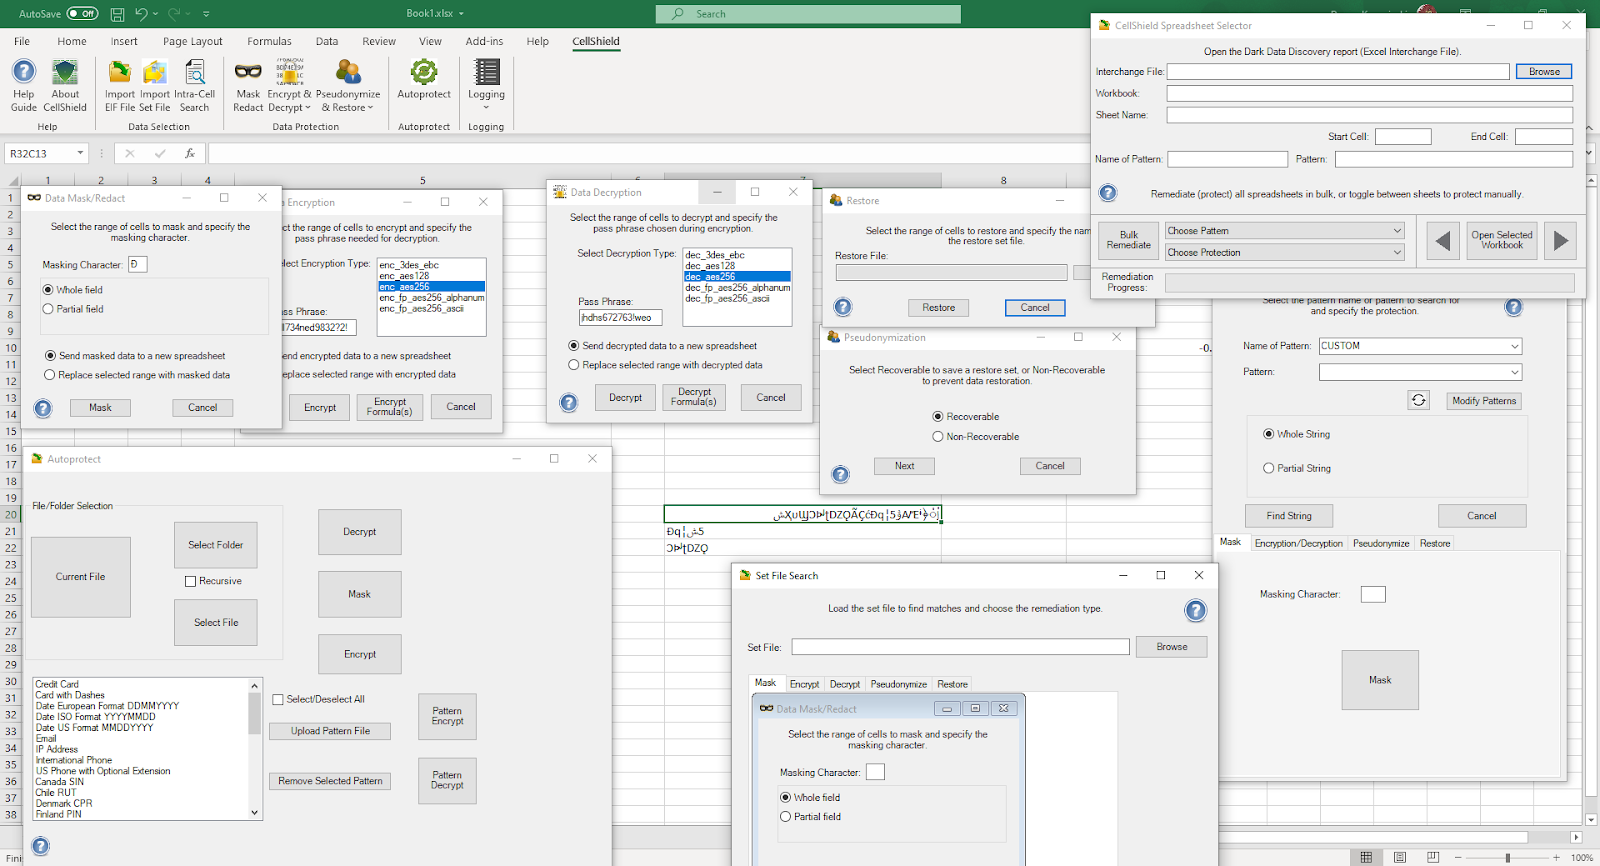This screenshot has height=866, width=1600.
Task: Select Replace selected range with masked data
Action: [x=50, y=375]
